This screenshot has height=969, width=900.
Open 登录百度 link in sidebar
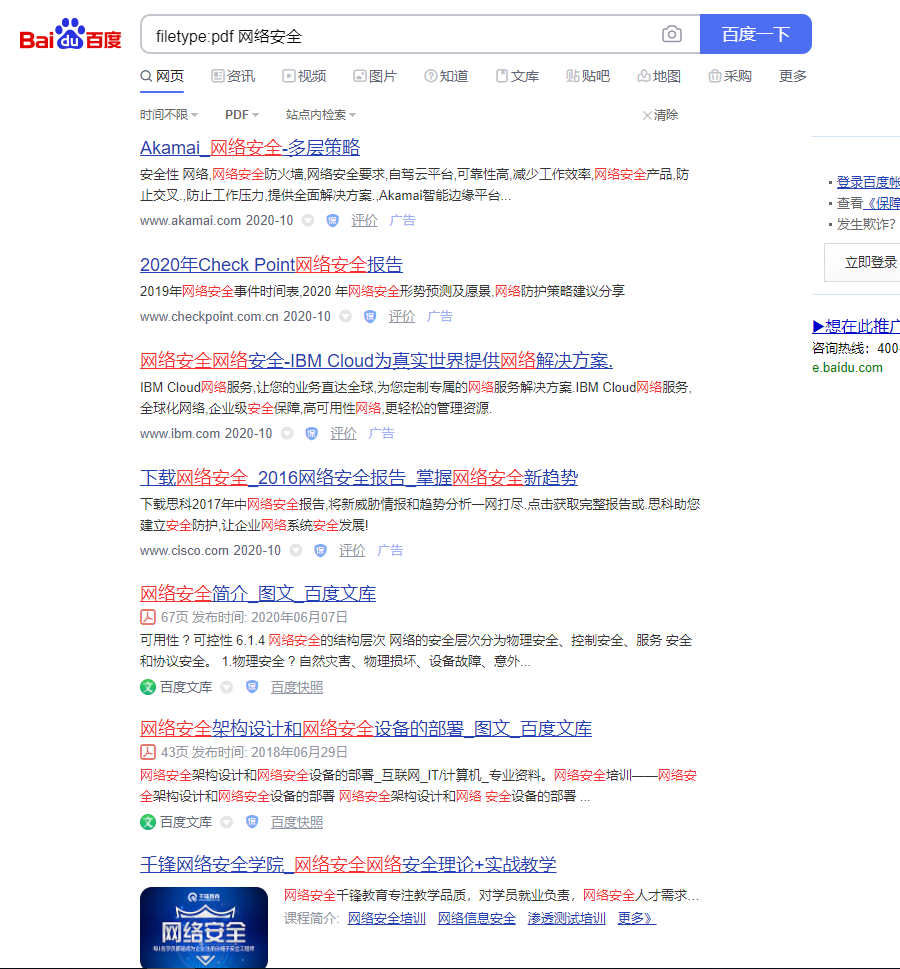click(868, 182)
